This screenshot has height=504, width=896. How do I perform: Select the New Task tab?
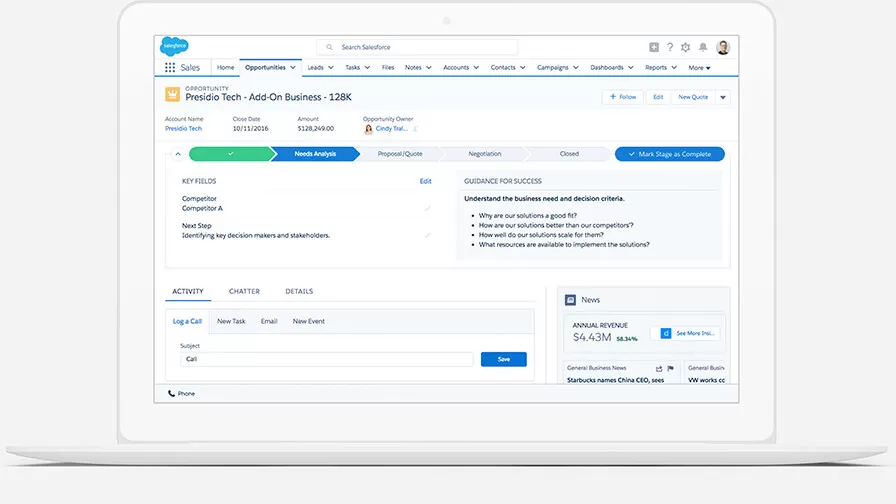231,321
